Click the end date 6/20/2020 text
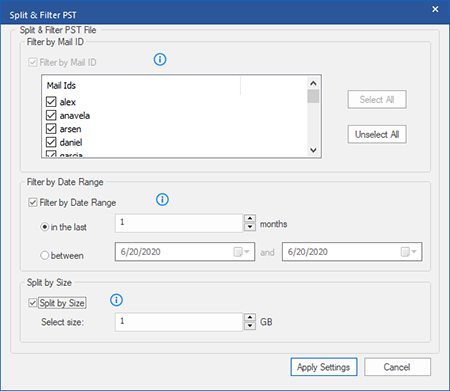This screenshot has width=450, height=391. point(308,252)
